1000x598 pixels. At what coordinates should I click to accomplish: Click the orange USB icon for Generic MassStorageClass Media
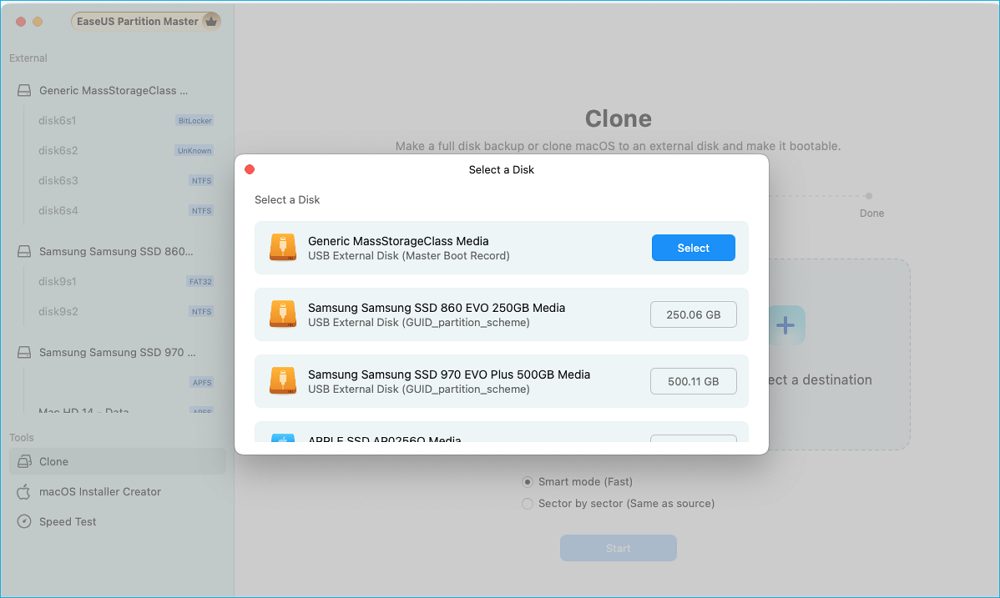click(283, 247)
